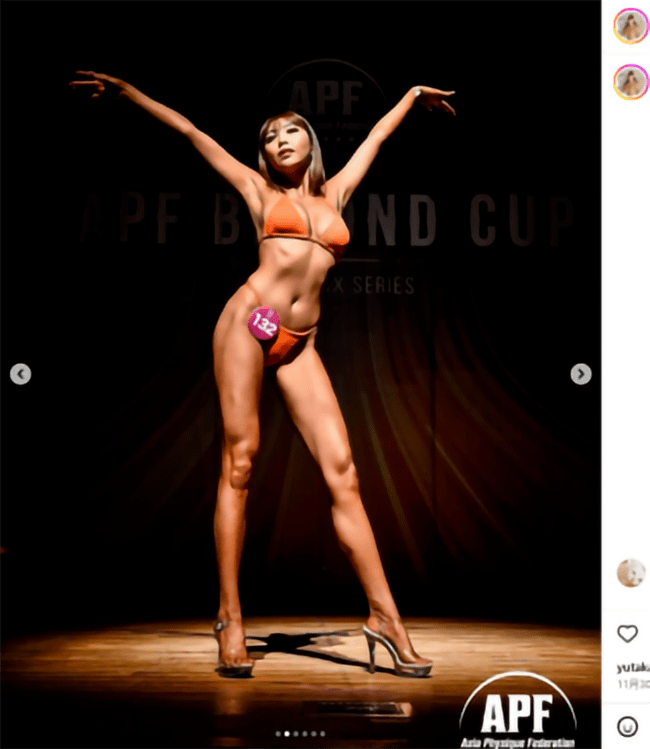
Task: Open the topmost story-ring profile avatar
Action: [631, 26]
